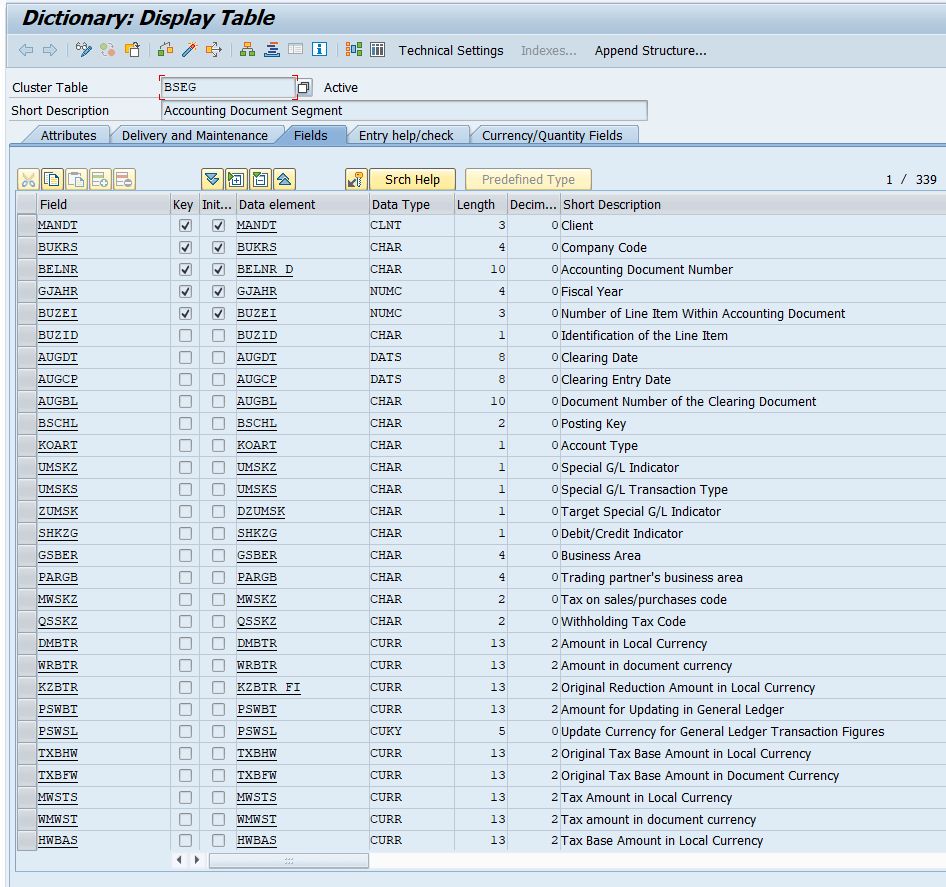Click the foreign keys key icon
The image size is (946, 887).
click(356, 179)
